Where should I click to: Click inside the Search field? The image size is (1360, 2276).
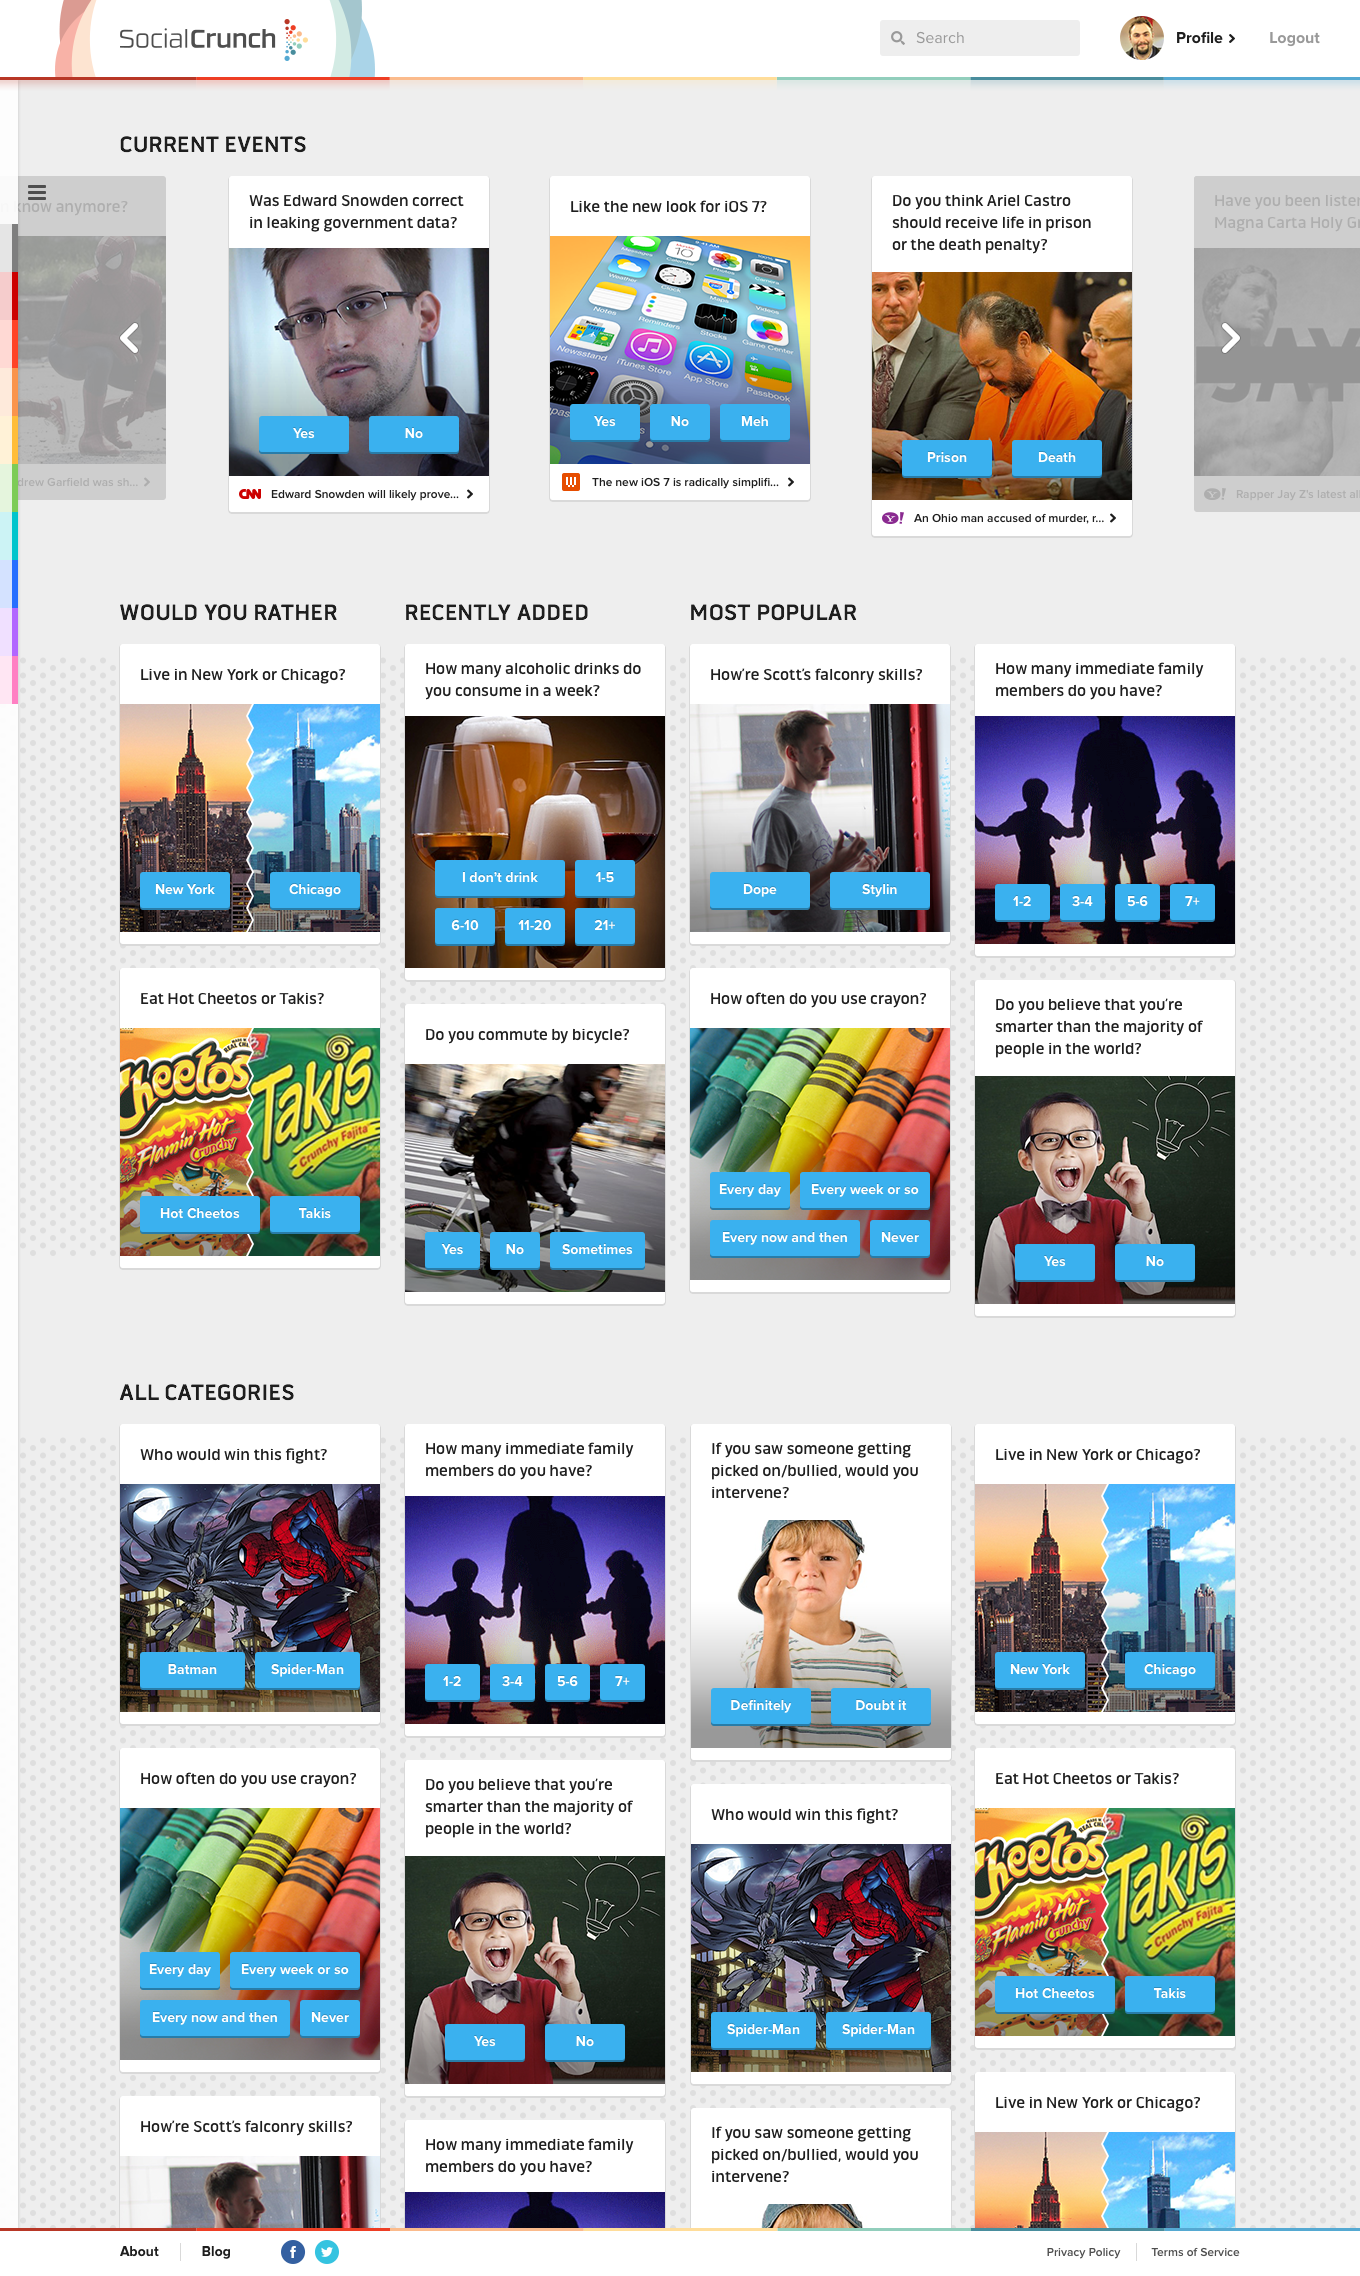coord(980,38)
